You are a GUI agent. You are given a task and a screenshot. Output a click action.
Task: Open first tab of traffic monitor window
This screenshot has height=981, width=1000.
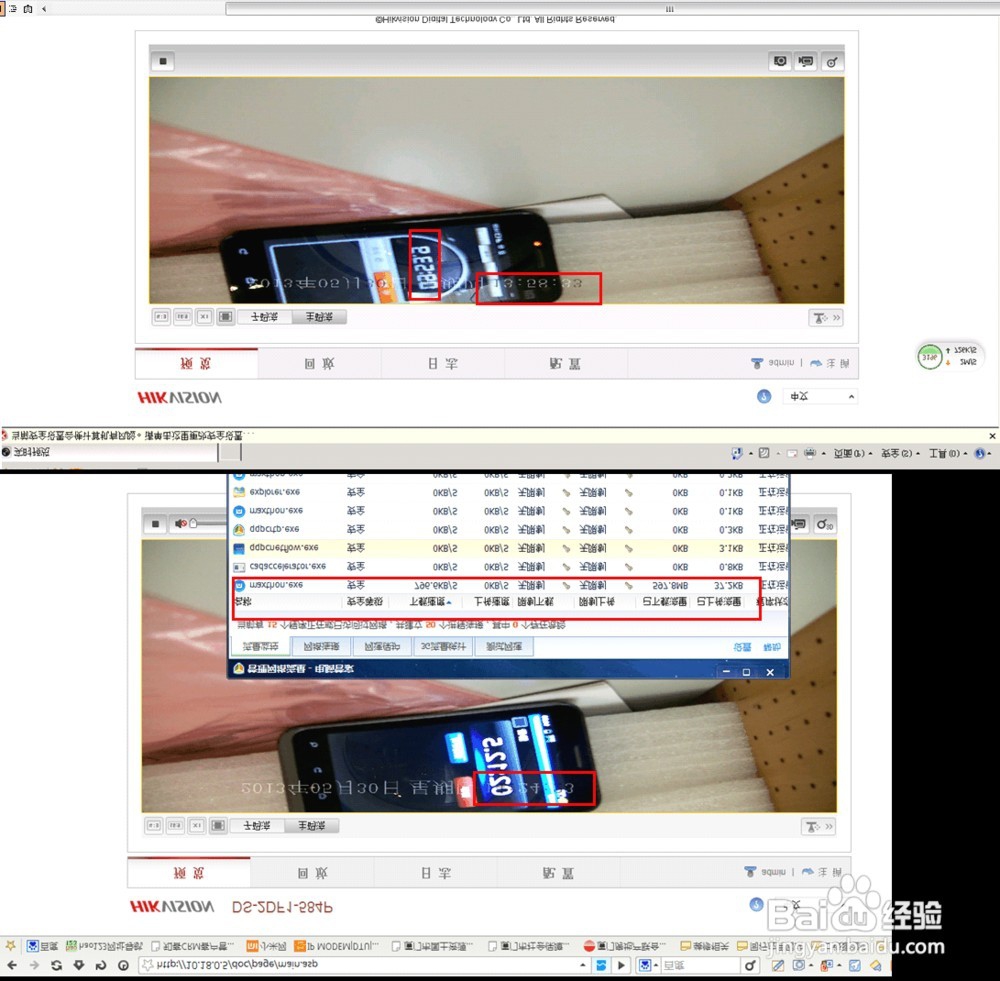click(x=260, y=646)
